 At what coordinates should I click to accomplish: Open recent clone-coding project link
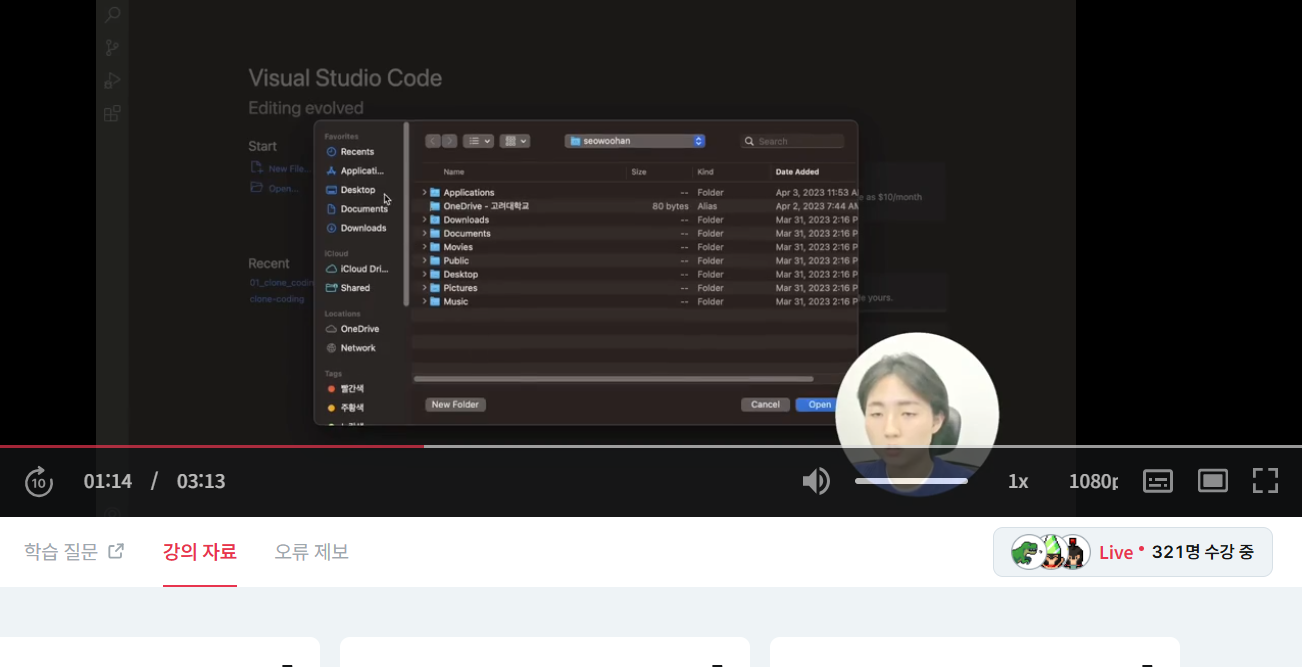pos(277,298)
